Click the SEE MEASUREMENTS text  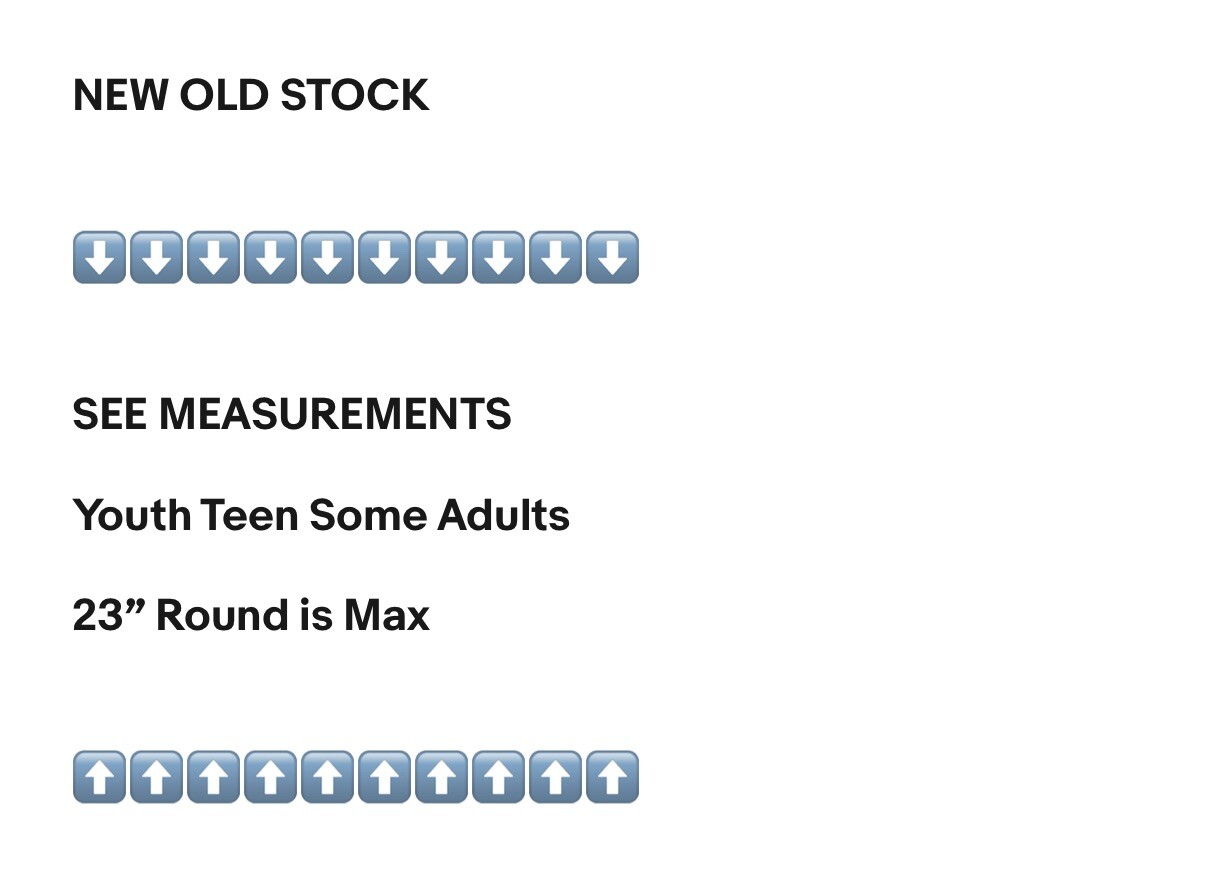point(292,414)
